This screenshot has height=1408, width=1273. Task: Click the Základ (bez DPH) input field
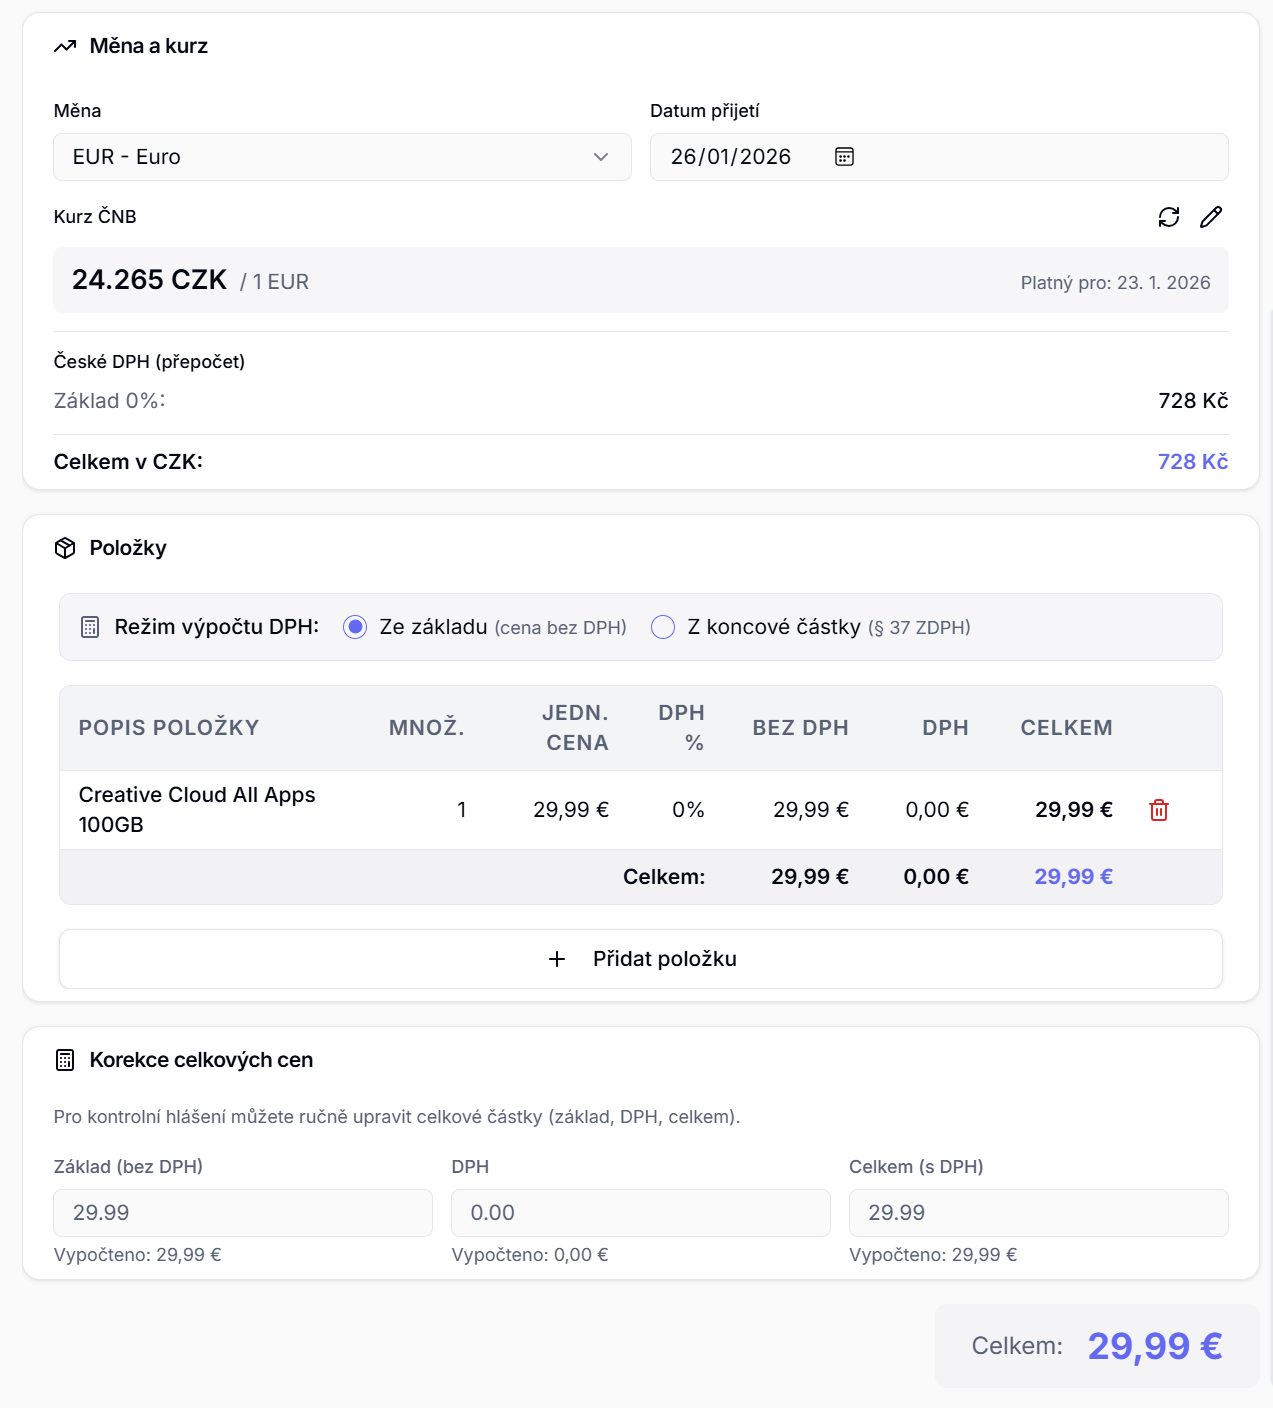[x=242, y=1213]
